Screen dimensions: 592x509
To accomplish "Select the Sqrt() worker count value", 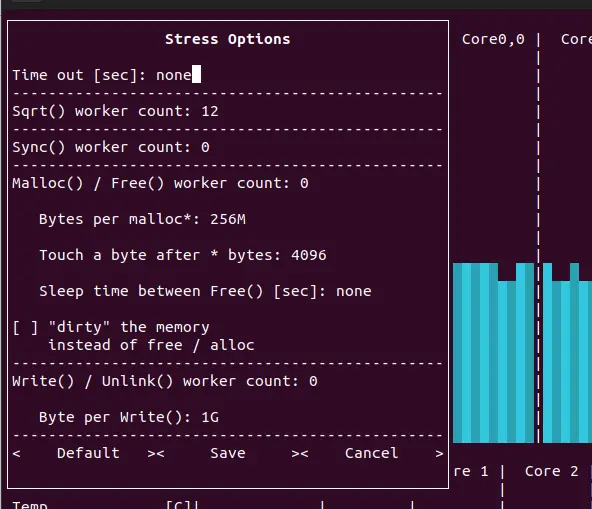I will pyautogui.click(x=210, y=111).
